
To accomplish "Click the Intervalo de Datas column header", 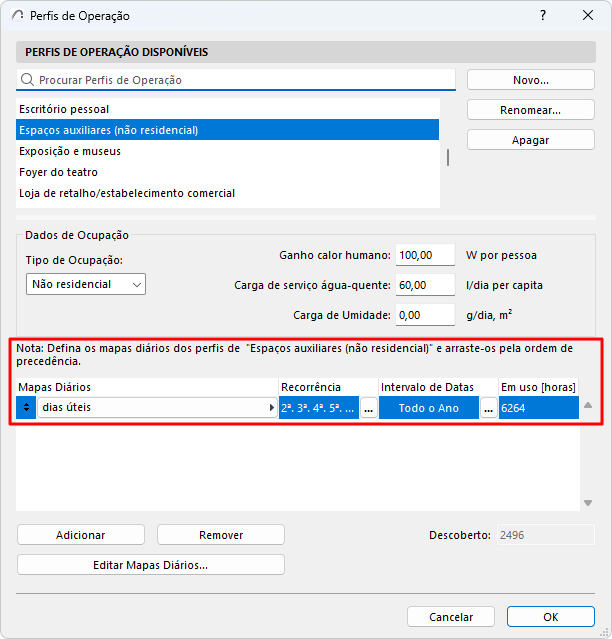I will point(438,387).
